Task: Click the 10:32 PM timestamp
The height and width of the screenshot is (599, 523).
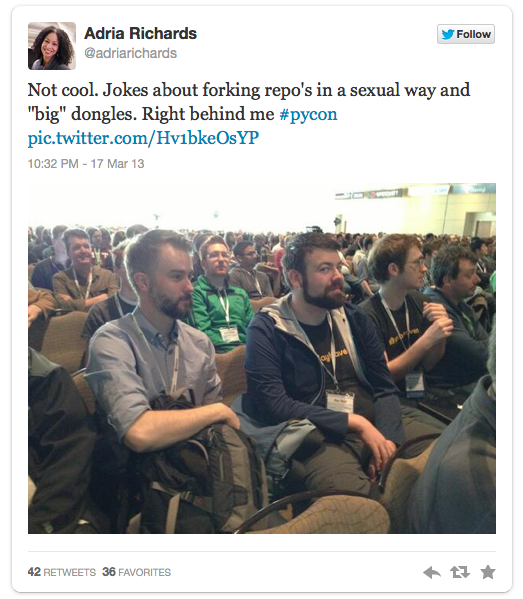Action: [53, 164]
